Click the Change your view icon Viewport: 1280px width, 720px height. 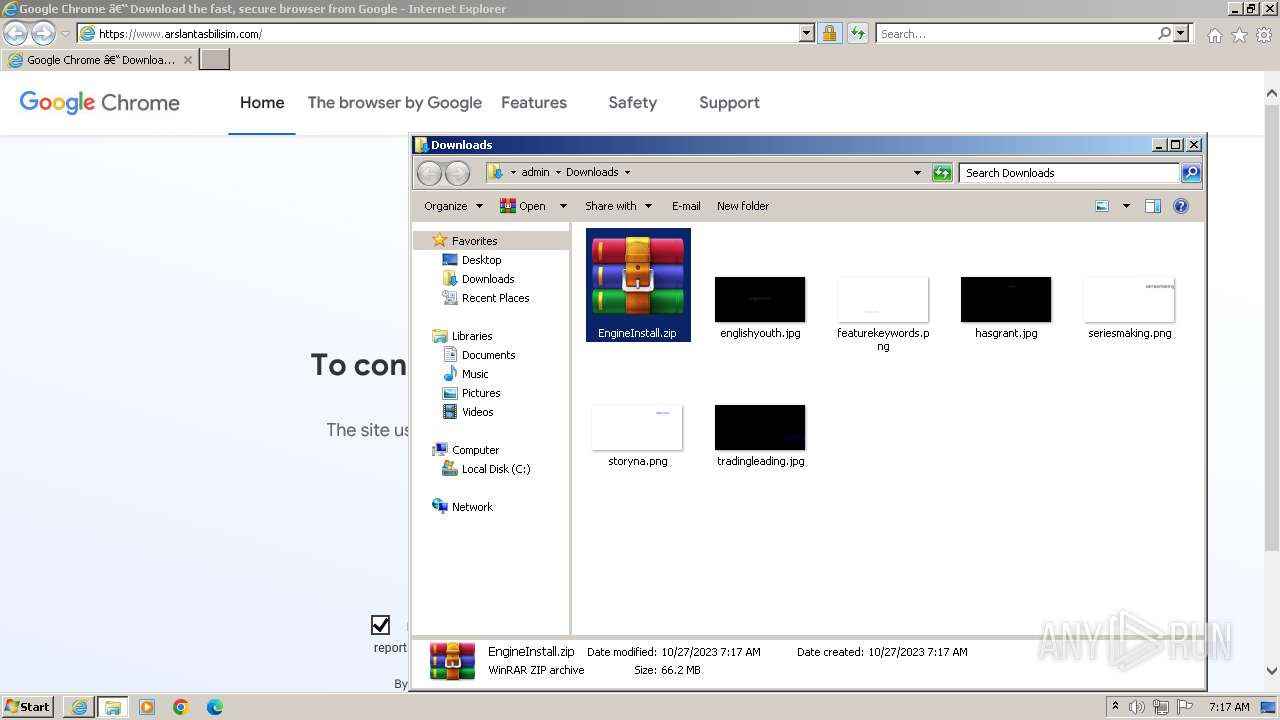click(1102, 206)
